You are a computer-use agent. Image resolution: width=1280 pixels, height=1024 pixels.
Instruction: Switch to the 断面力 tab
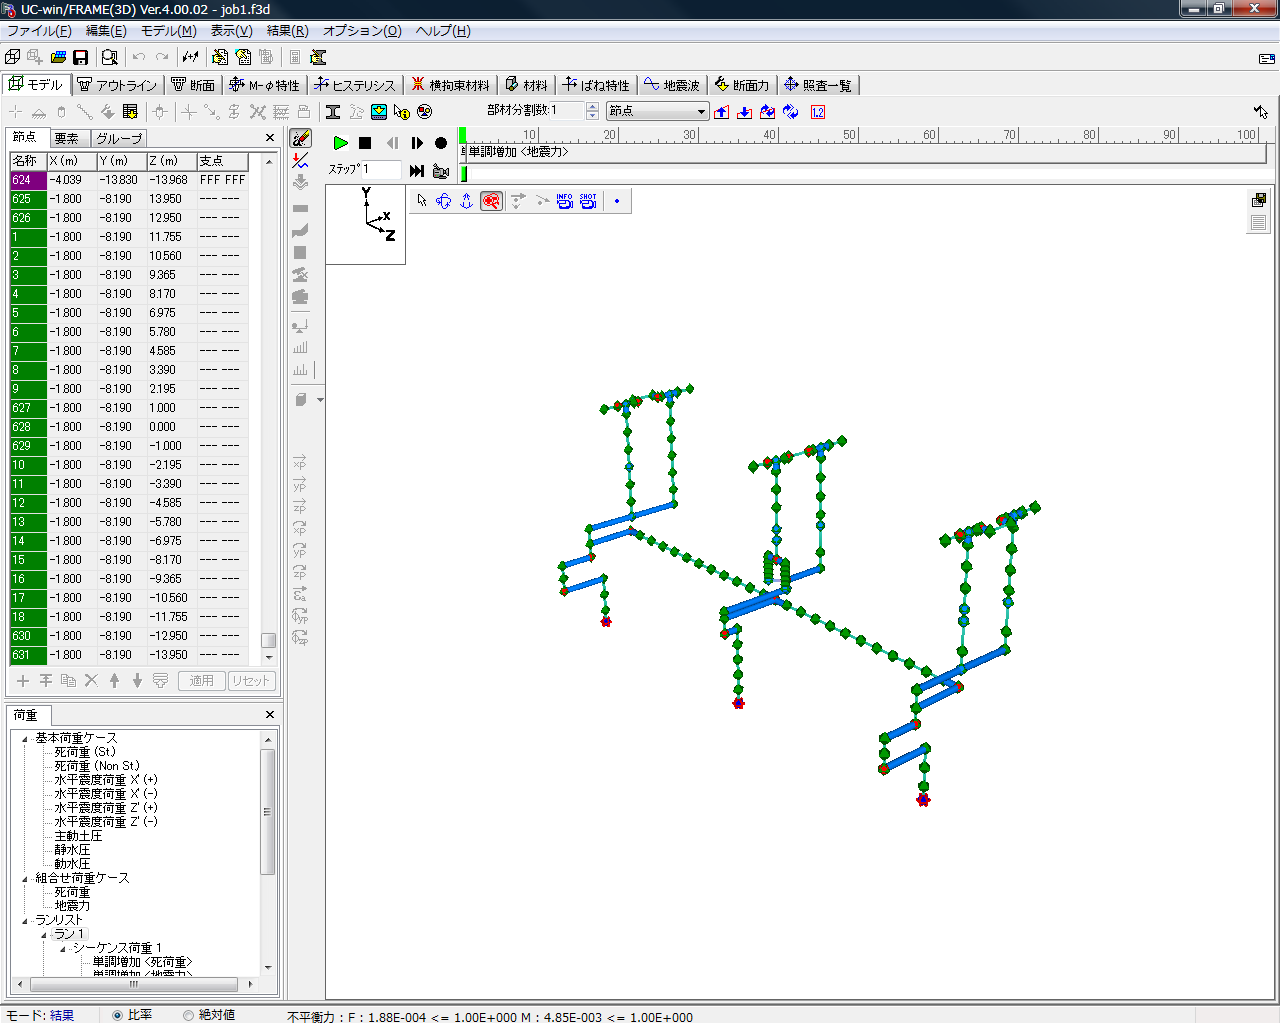pos(742,85)
